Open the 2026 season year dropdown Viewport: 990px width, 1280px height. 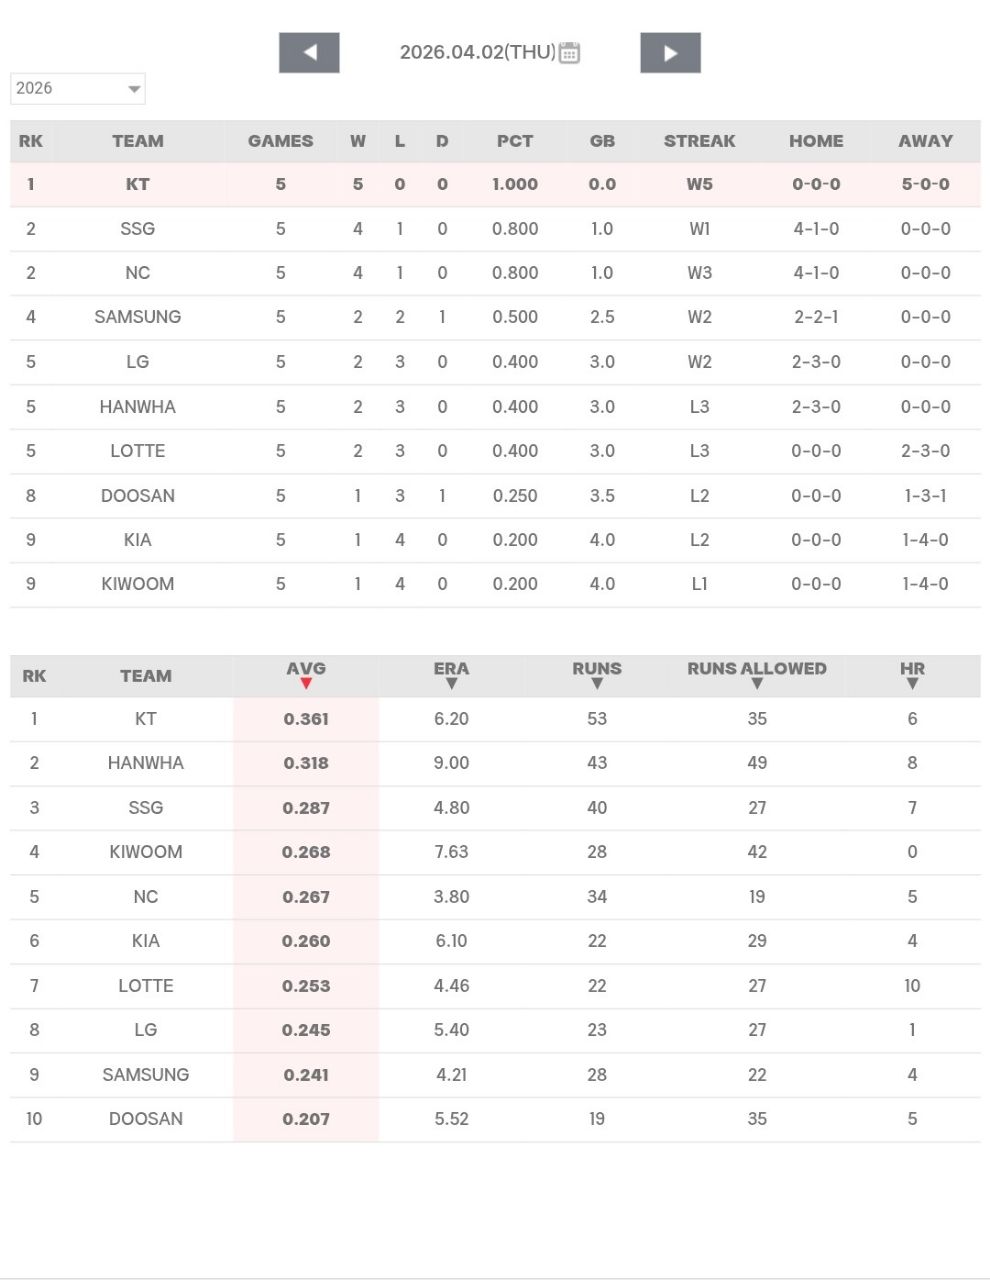[78, 88]
